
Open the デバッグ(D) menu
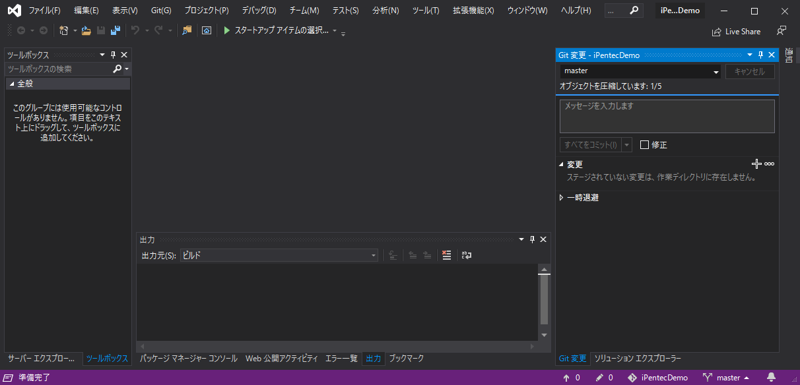pos(259,10)
